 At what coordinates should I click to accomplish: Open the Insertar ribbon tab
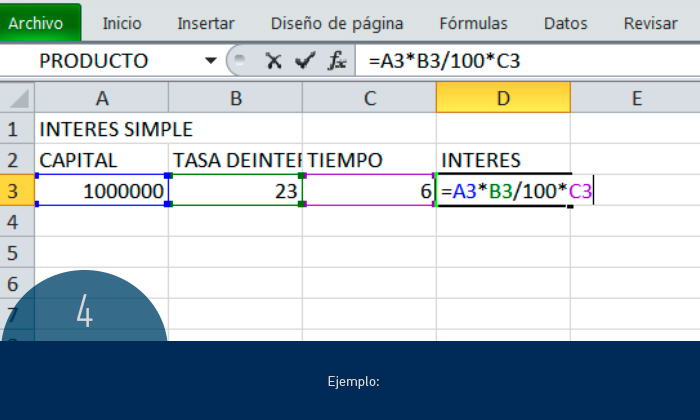coord(206,23)
